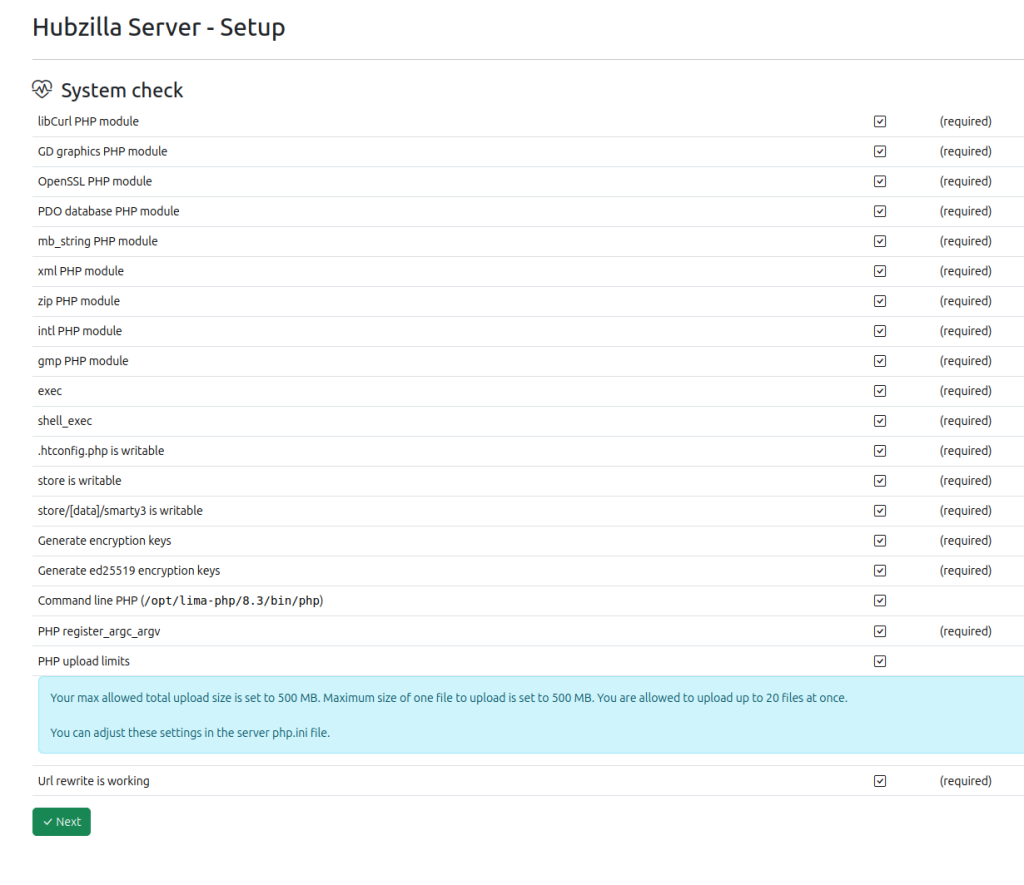Screen dimensions: 1024x885
Task: Click the .htconfig.php is writable checkmark
Action: pos(880,451)
